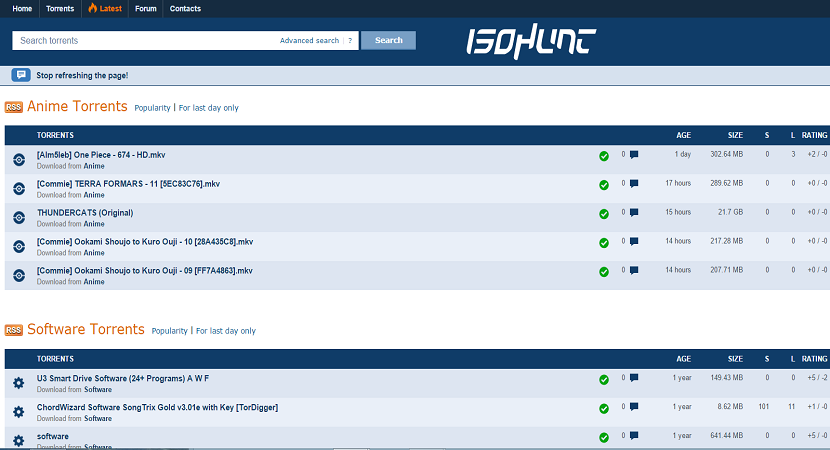Click the anime icon for One Piece 674

(x=19, y=159)
